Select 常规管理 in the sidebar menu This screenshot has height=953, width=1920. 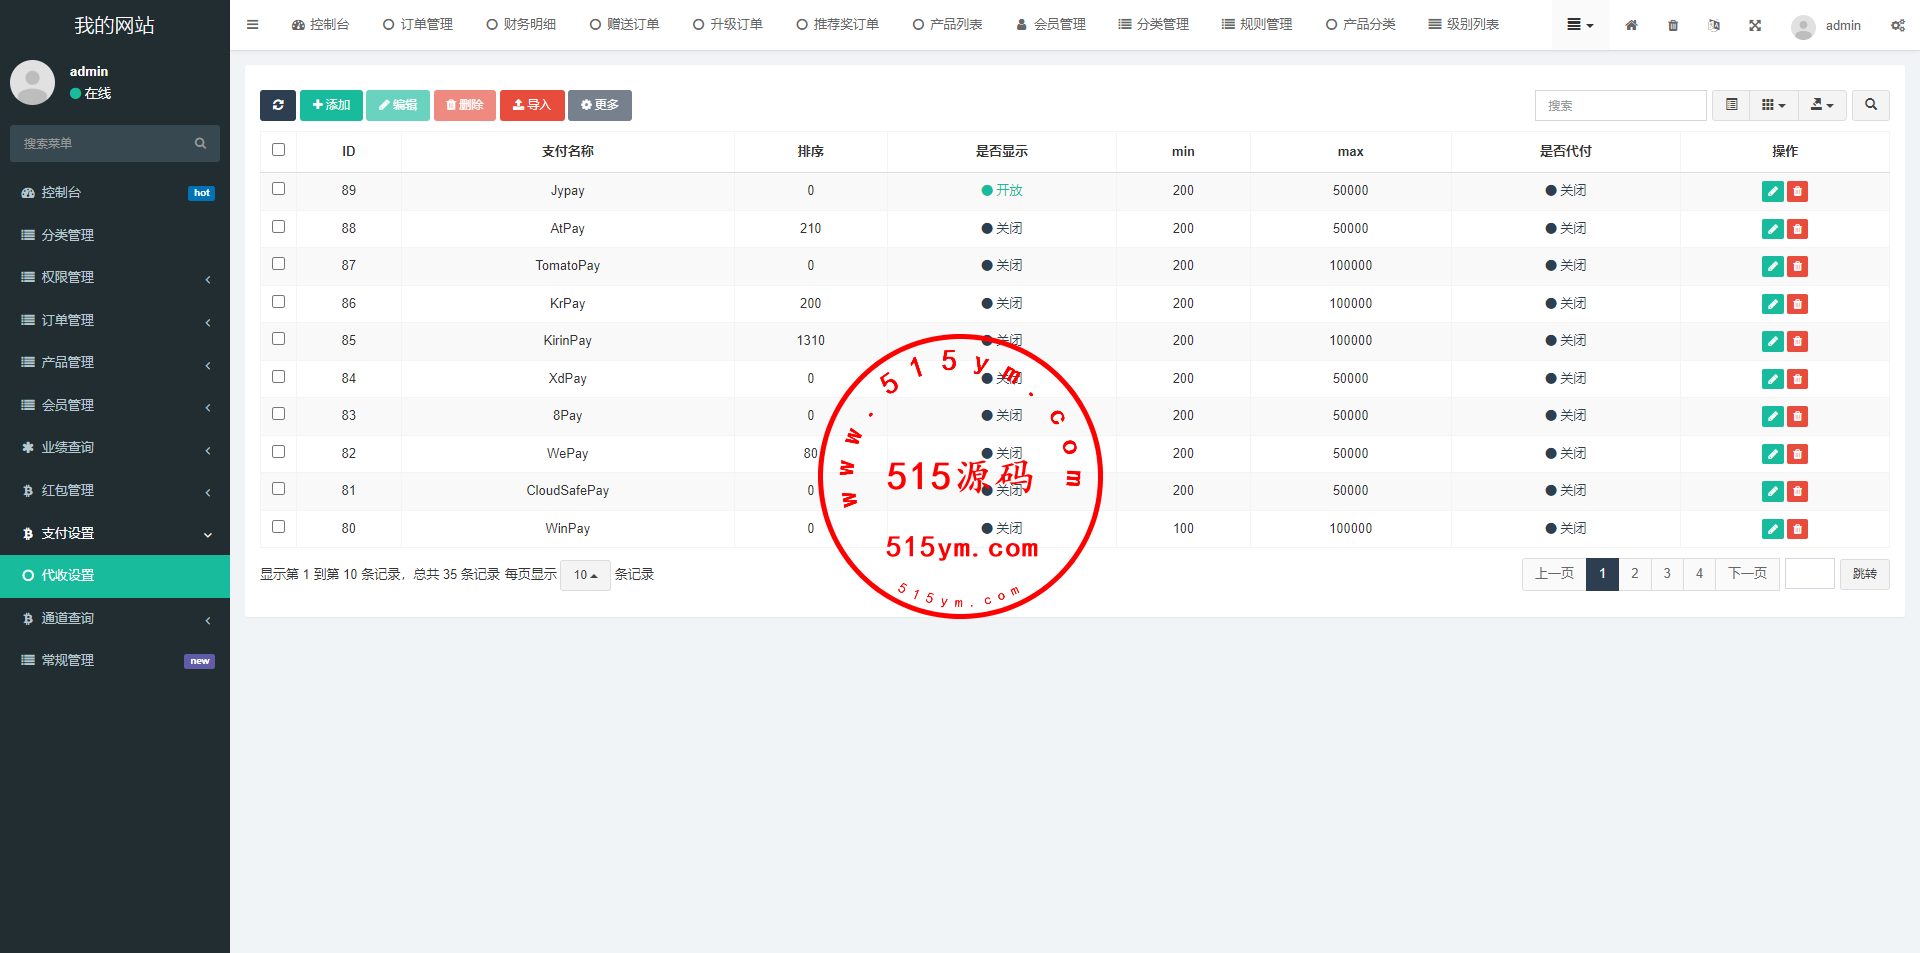[115, 661]
